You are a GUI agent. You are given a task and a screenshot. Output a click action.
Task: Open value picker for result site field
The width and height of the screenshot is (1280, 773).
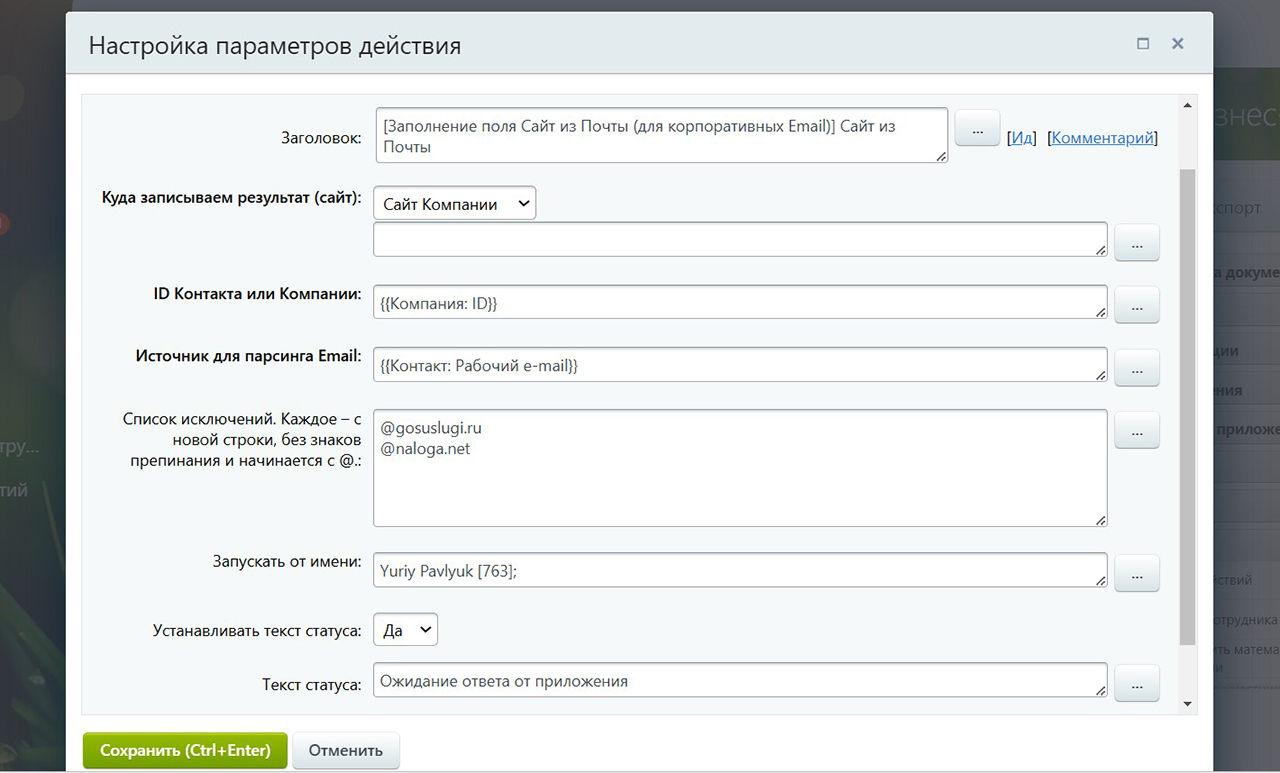point(1136,243)
